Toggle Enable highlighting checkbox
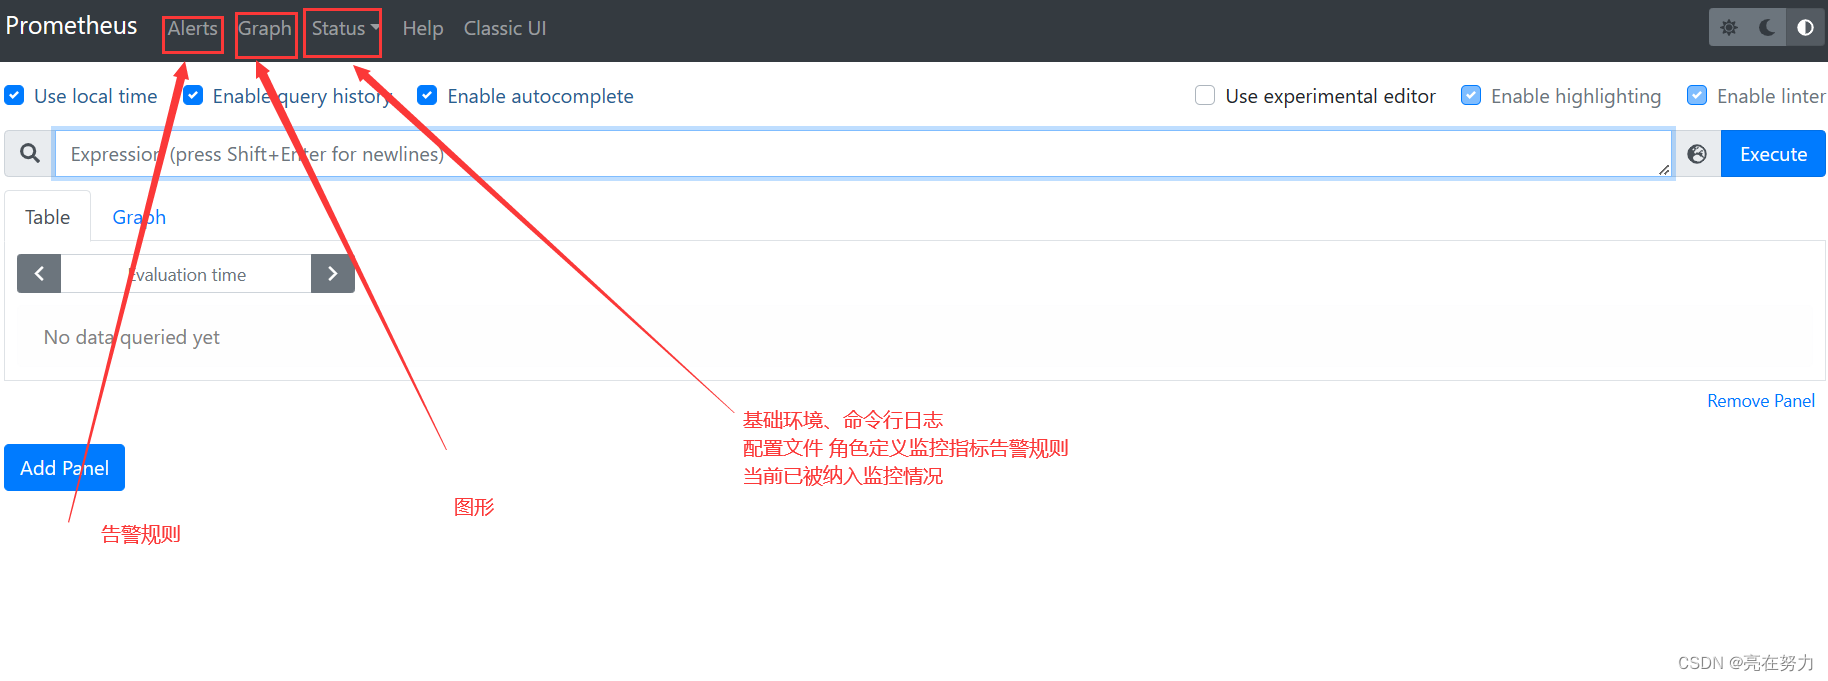This screenshot has width=1828, height=681. [x=1471, y=95]
